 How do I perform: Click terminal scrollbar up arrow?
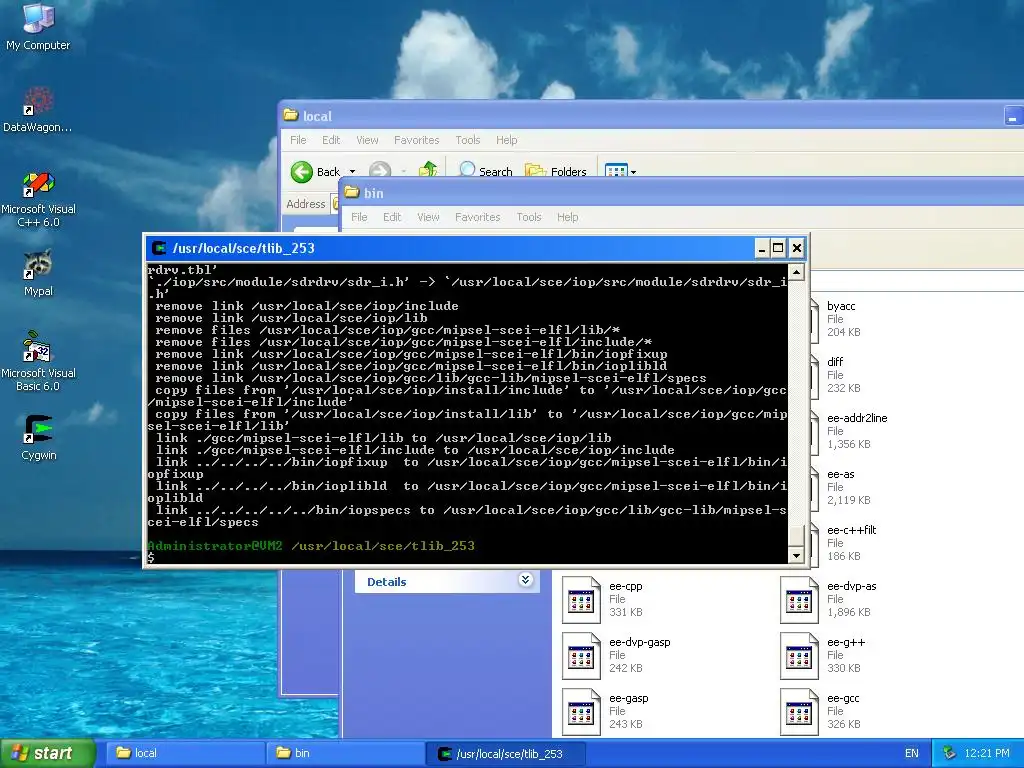click(x=796, y=272)
